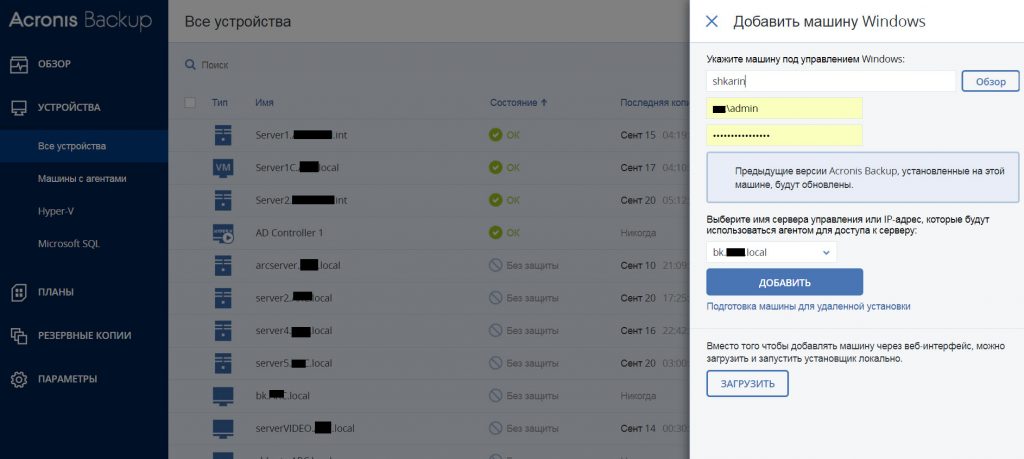
Task: Select the AD Controller 1 row name
Action: pyautogui.click(x=289, y=233)
